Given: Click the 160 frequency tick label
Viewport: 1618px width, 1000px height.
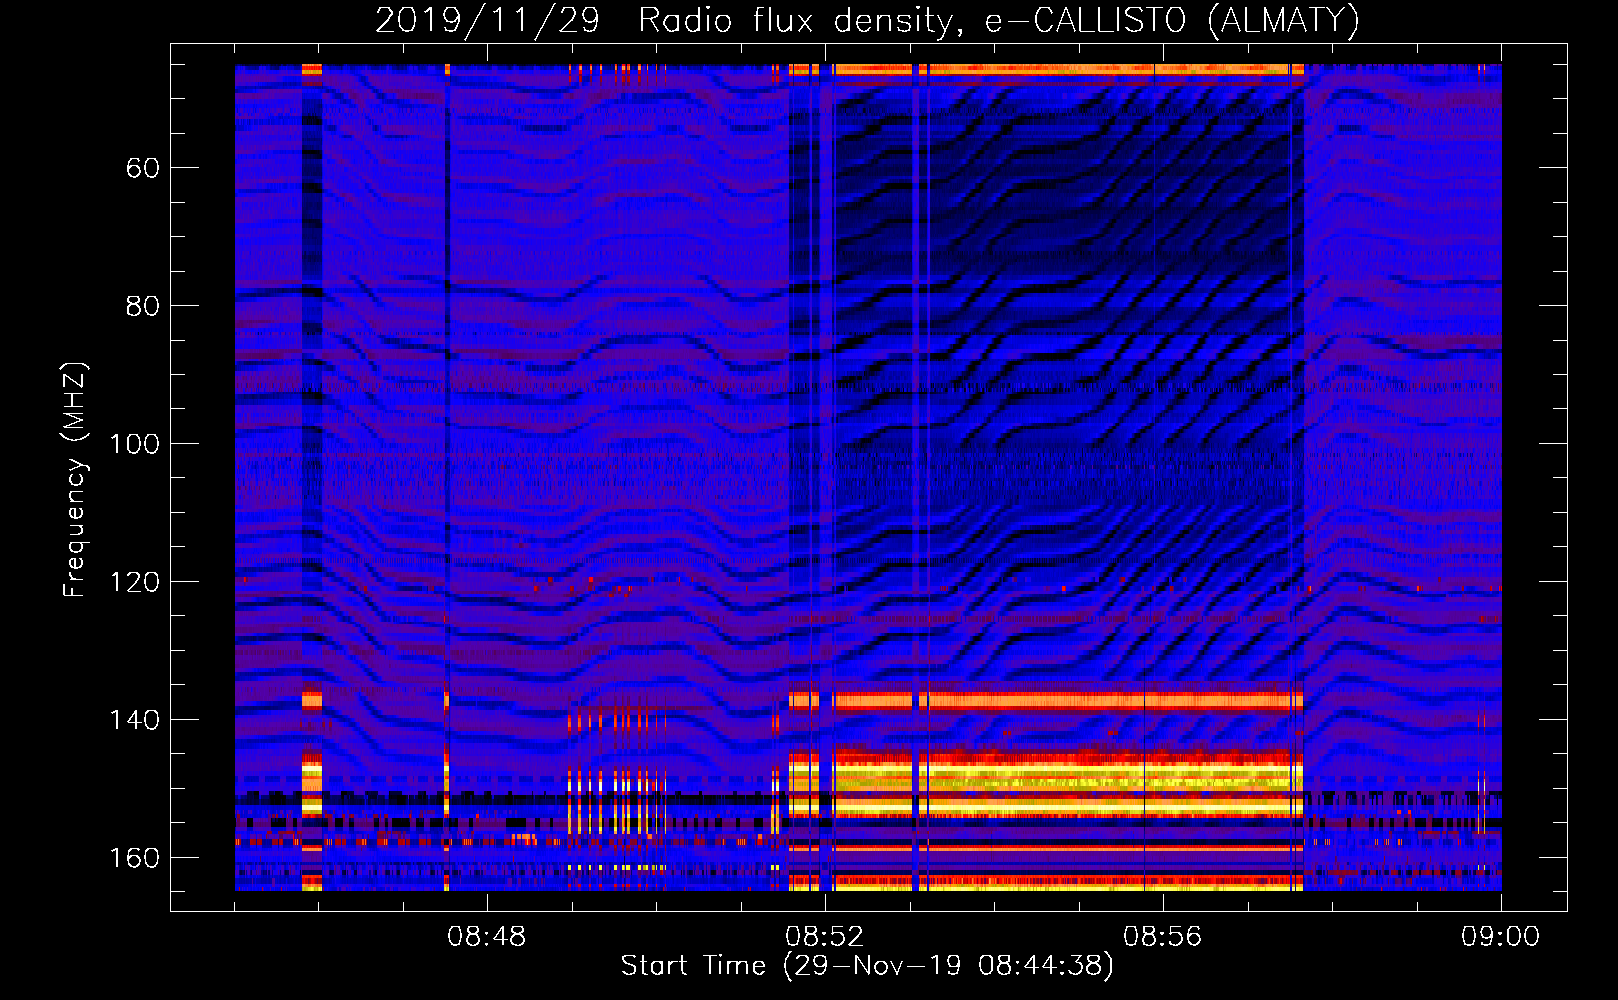Looking at the screenshot, I should coord(135,858).
